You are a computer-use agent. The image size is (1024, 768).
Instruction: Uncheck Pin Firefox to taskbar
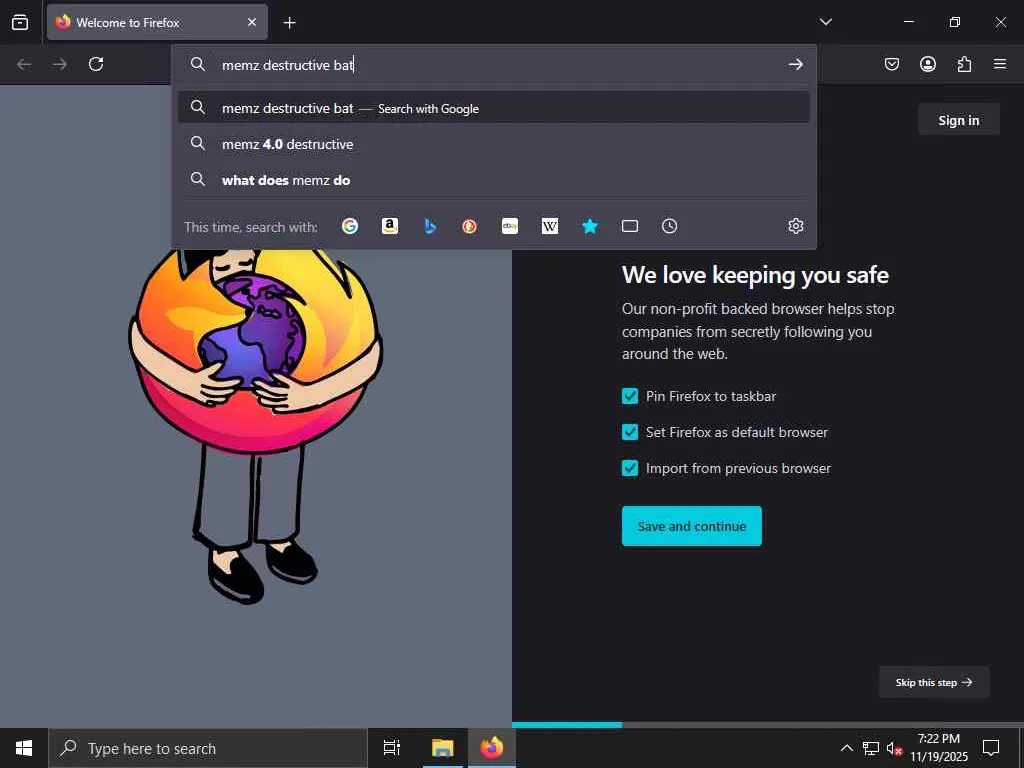coord(630,396)
